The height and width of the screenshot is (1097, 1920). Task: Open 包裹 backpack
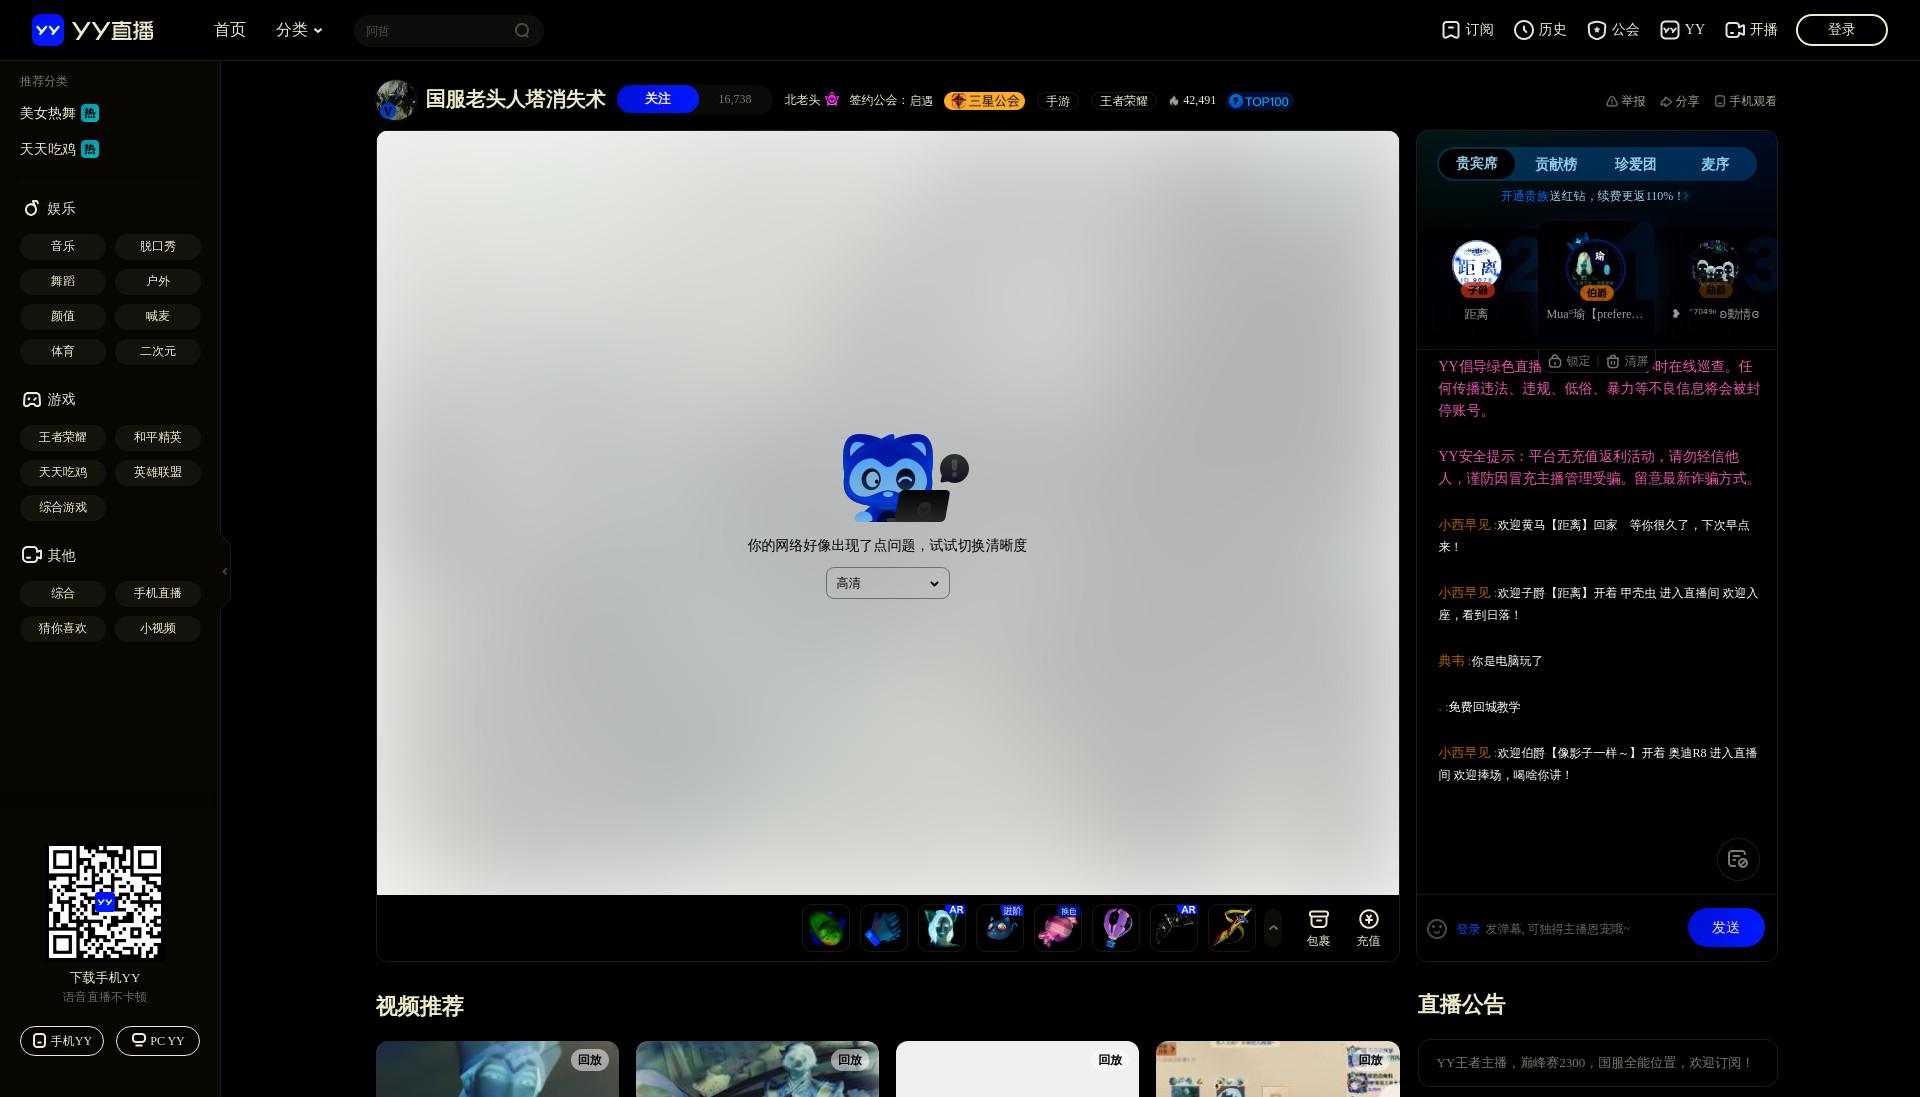[1318, 928]
